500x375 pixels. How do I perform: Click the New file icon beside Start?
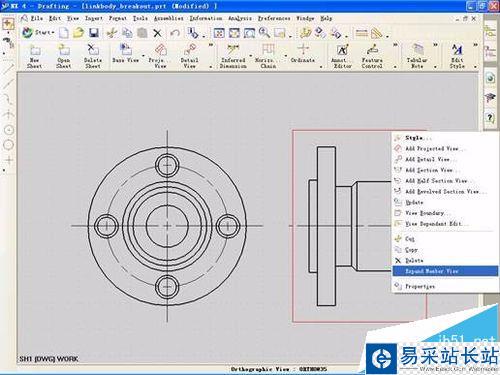tap(64, 33)
